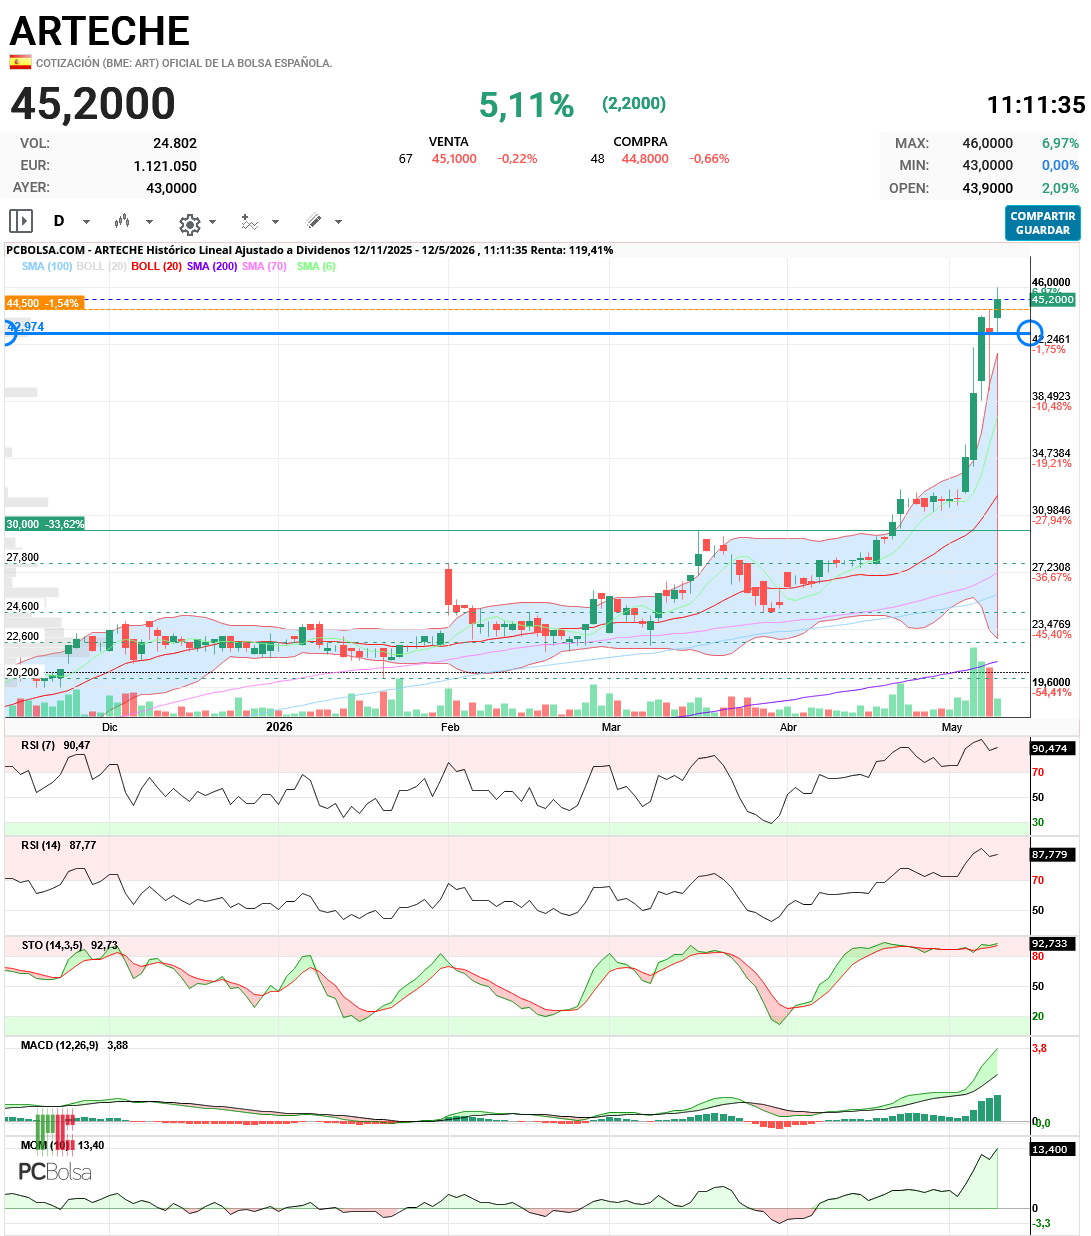Image resolution: width=1091 pixels, height=1236 pixels.
Task: Expand the drawing tools dropdown arrow
Action: click(x=338, y=222)
